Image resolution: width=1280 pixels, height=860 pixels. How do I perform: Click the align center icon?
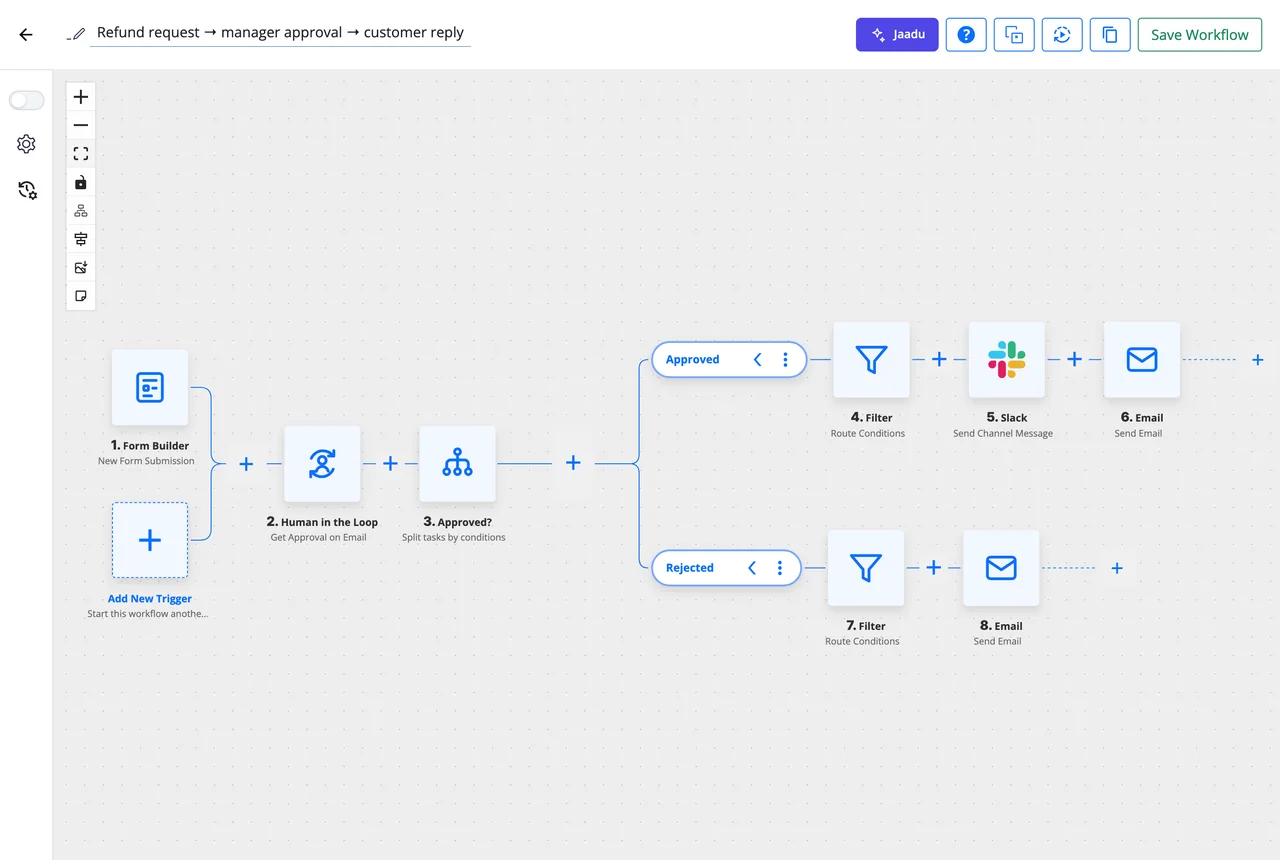point(81,239)
